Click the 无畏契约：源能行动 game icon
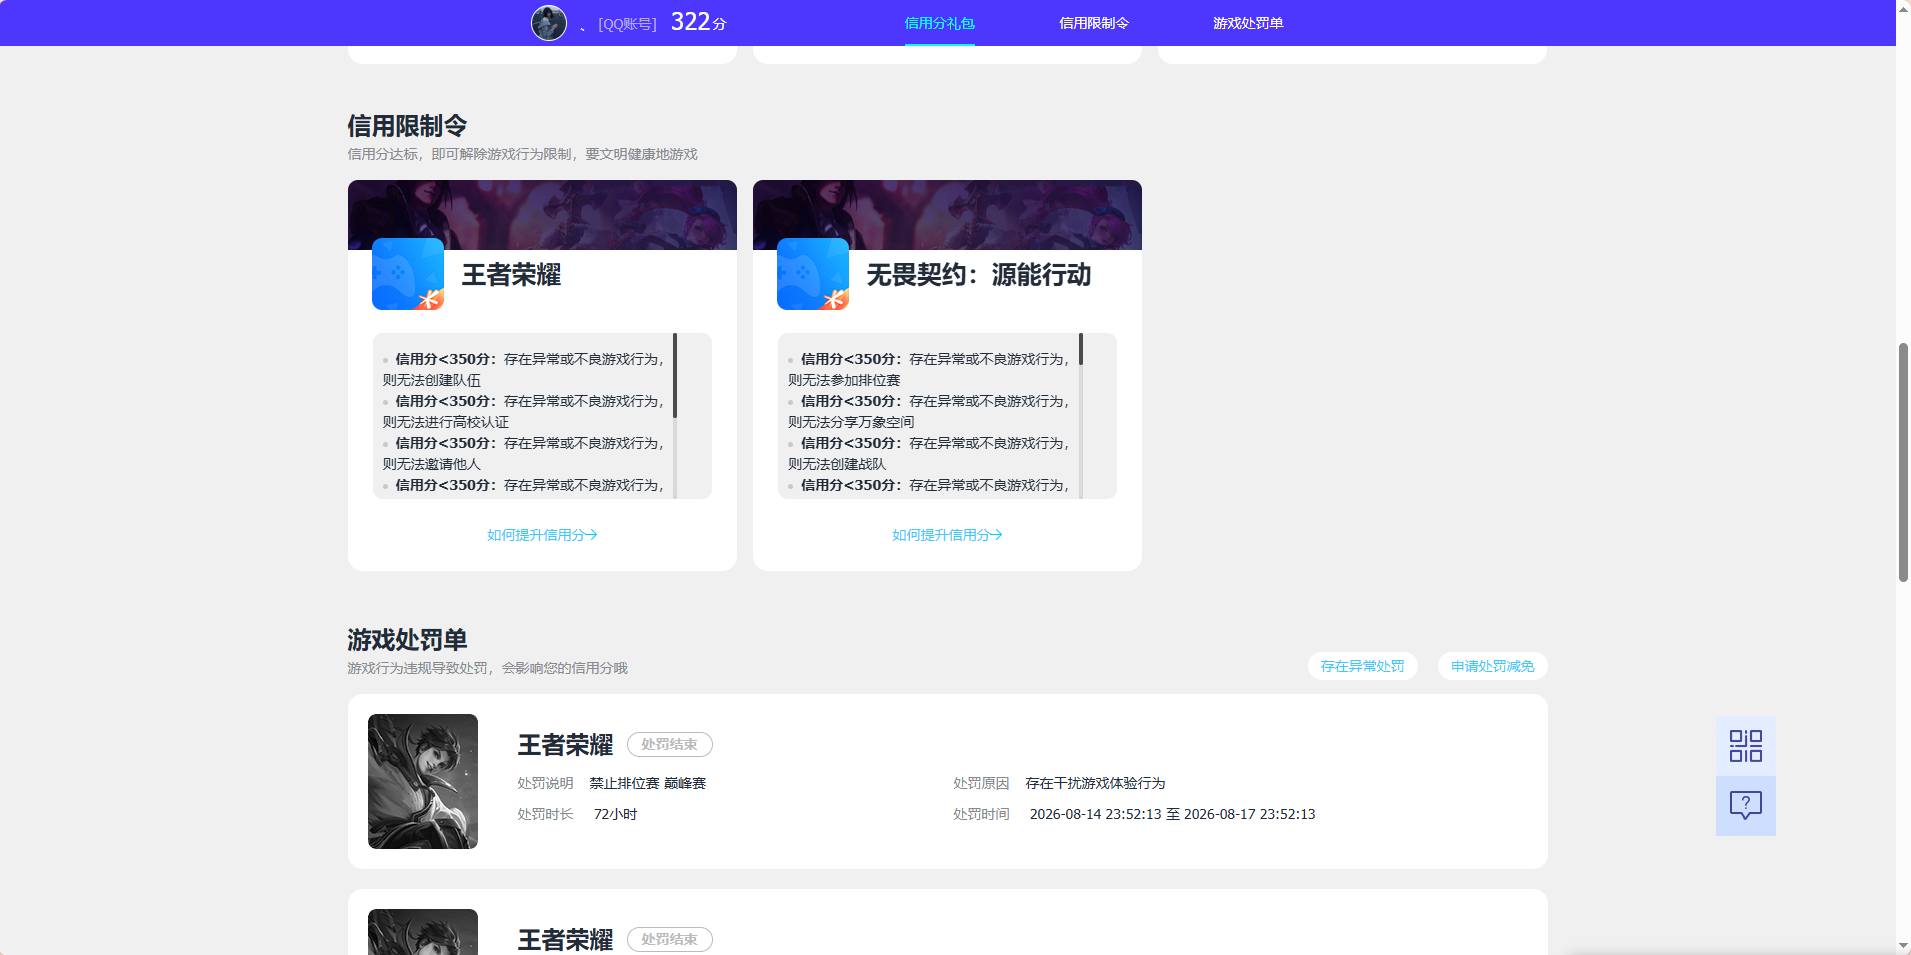 813,274
